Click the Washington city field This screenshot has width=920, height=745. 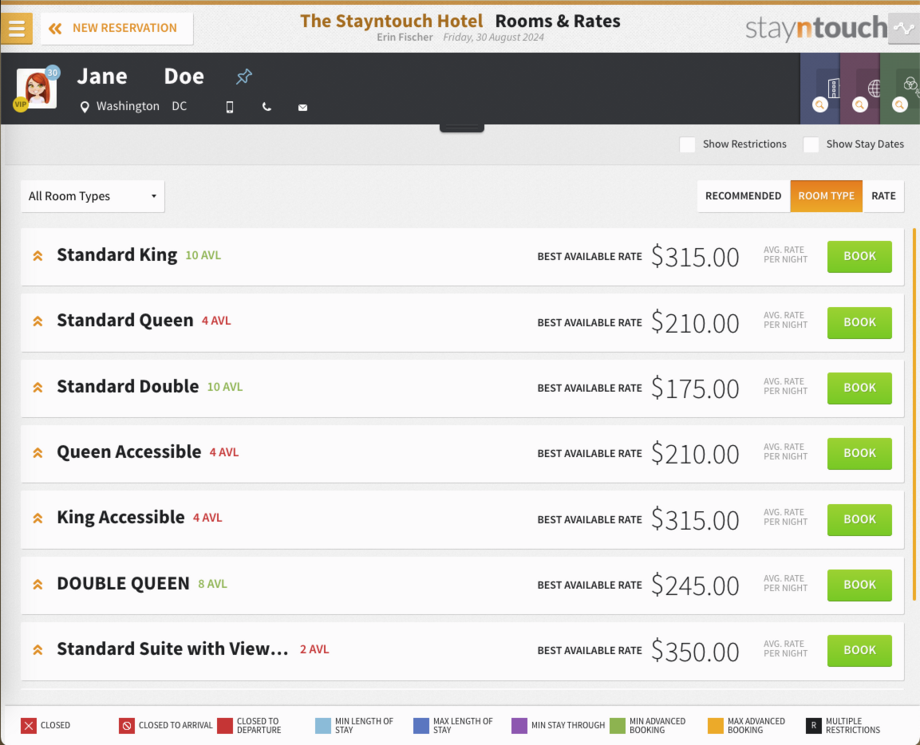pyautogui.click(x=128, y=106)
